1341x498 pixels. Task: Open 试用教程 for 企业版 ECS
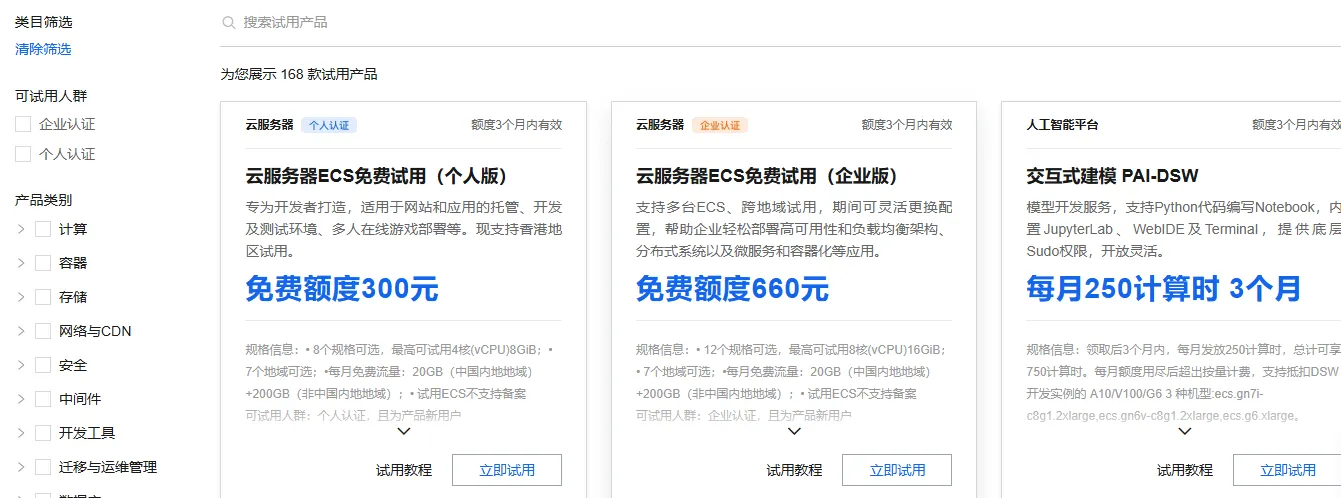(794, 470)
